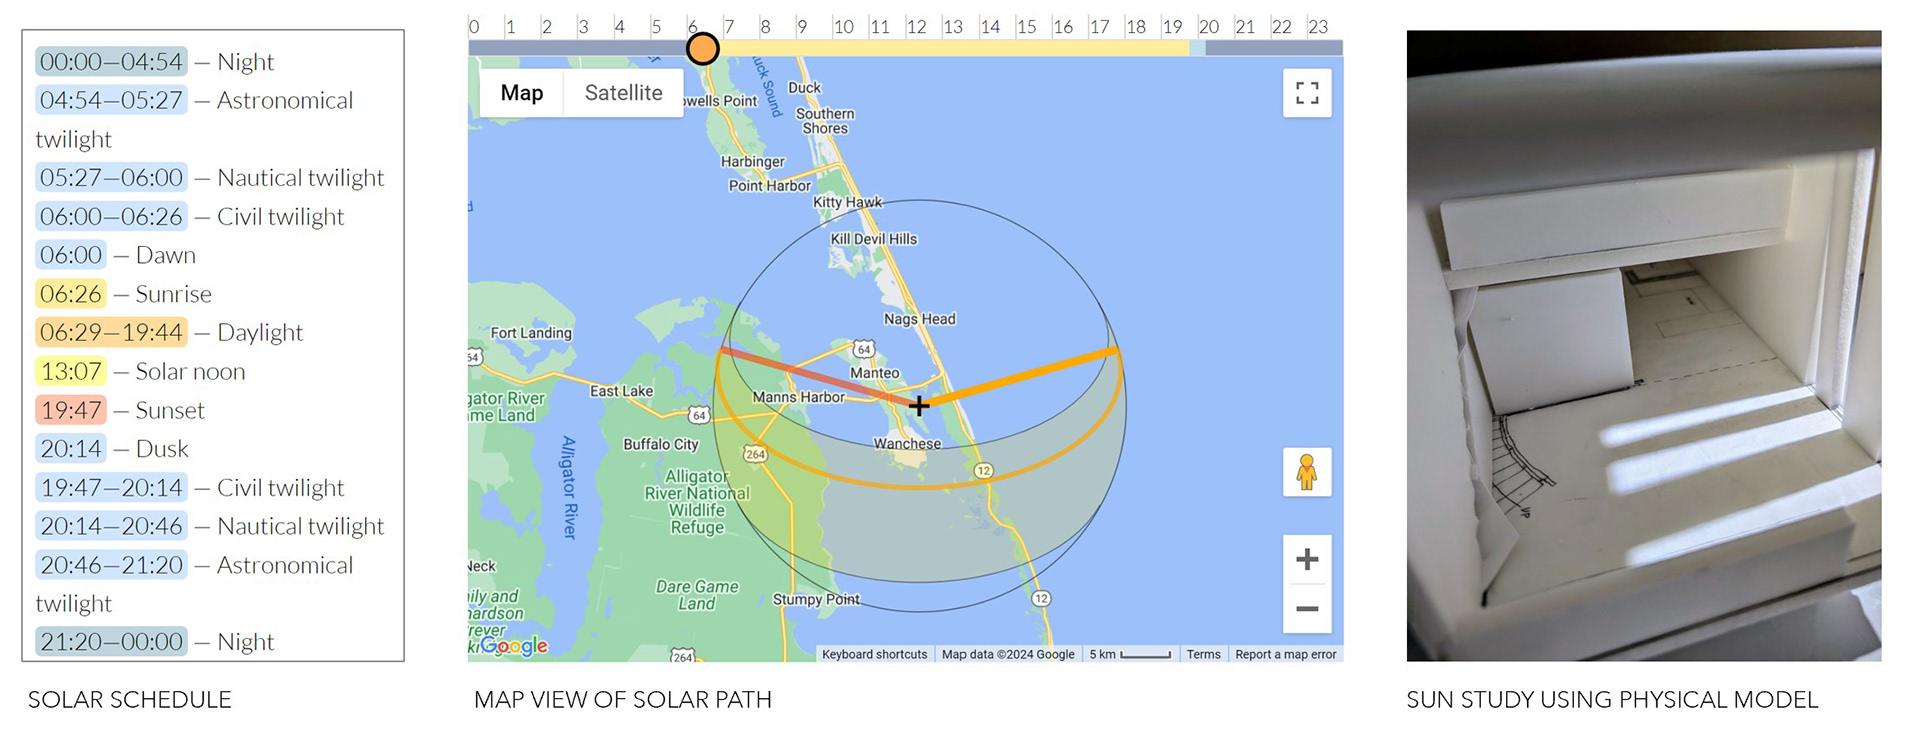Click the 06:00 Dawn badge

[71, 255]
